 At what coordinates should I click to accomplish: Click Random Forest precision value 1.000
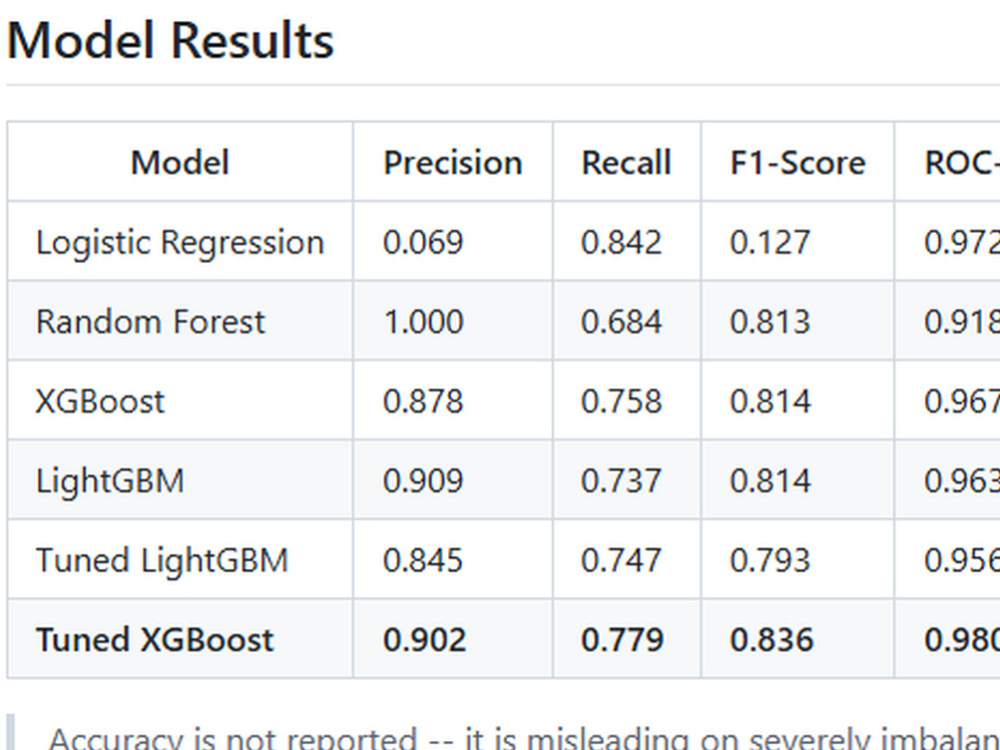pyautogui.click(x=423, y=321)
